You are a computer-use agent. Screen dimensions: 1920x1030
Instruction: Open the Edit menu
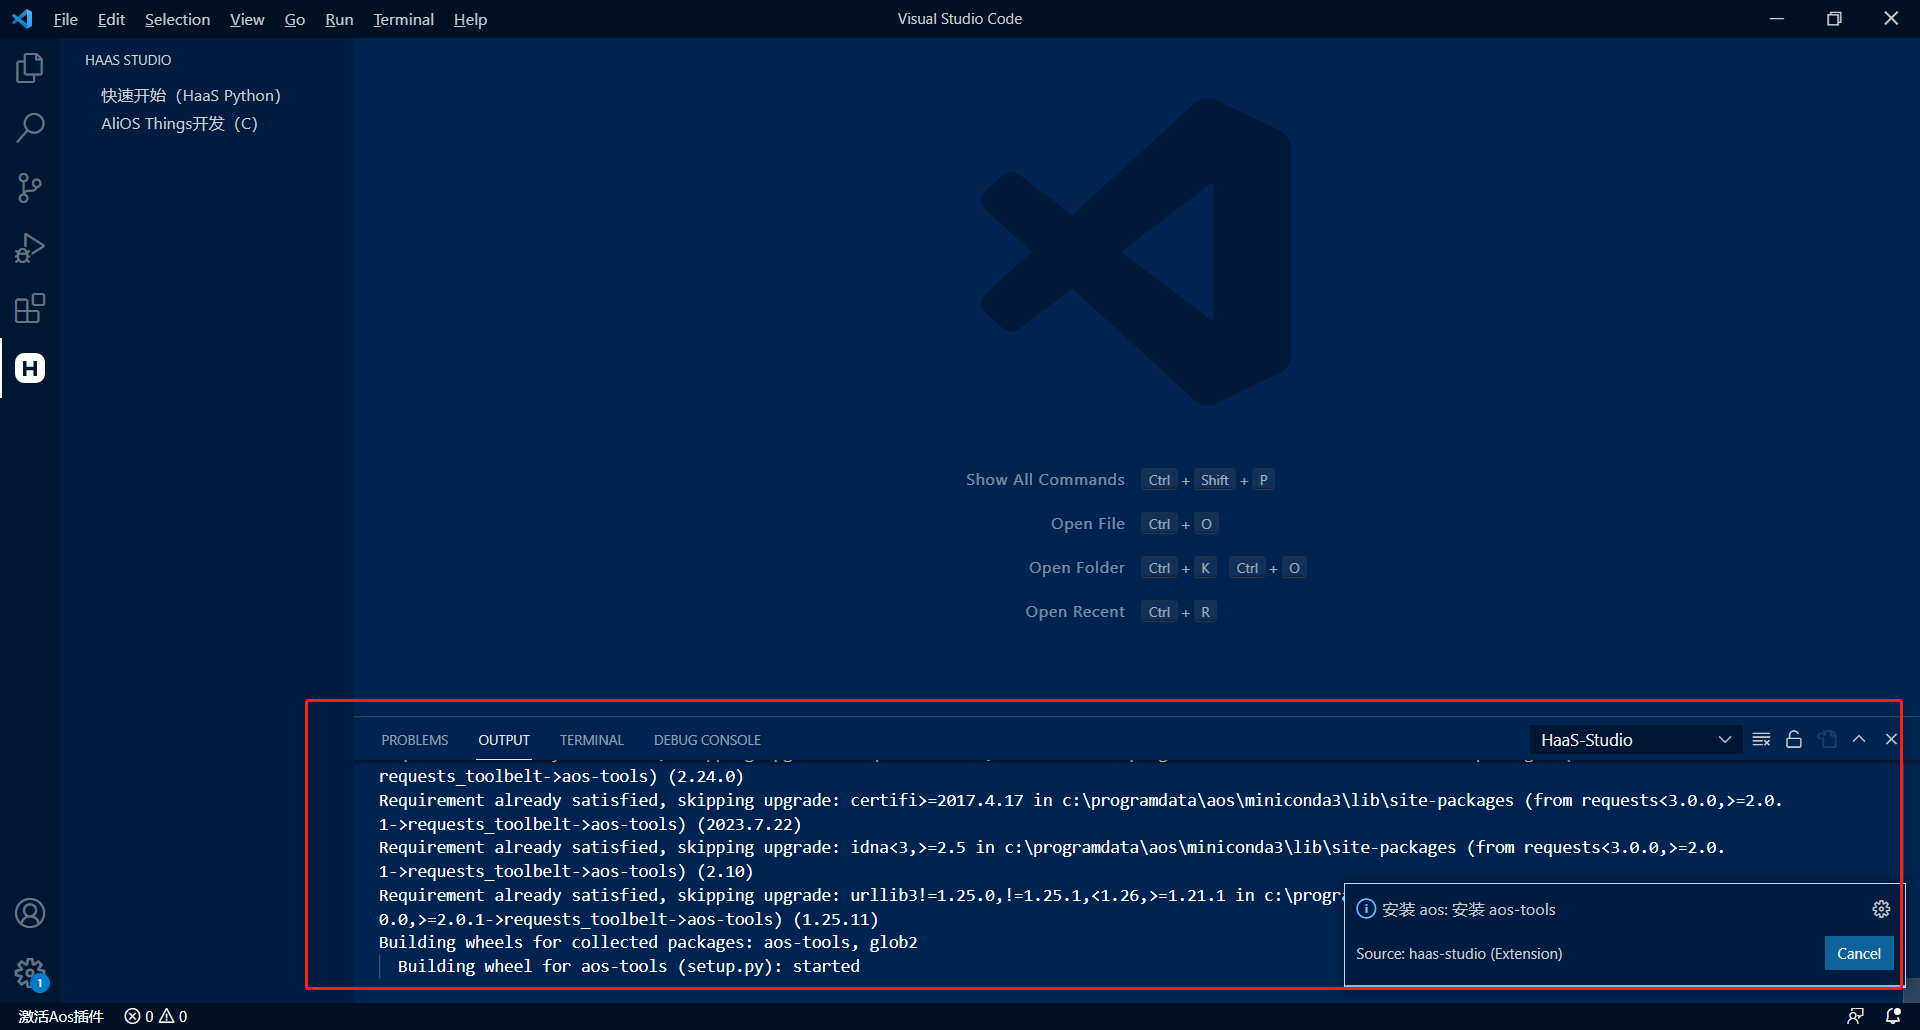point(111,19)
